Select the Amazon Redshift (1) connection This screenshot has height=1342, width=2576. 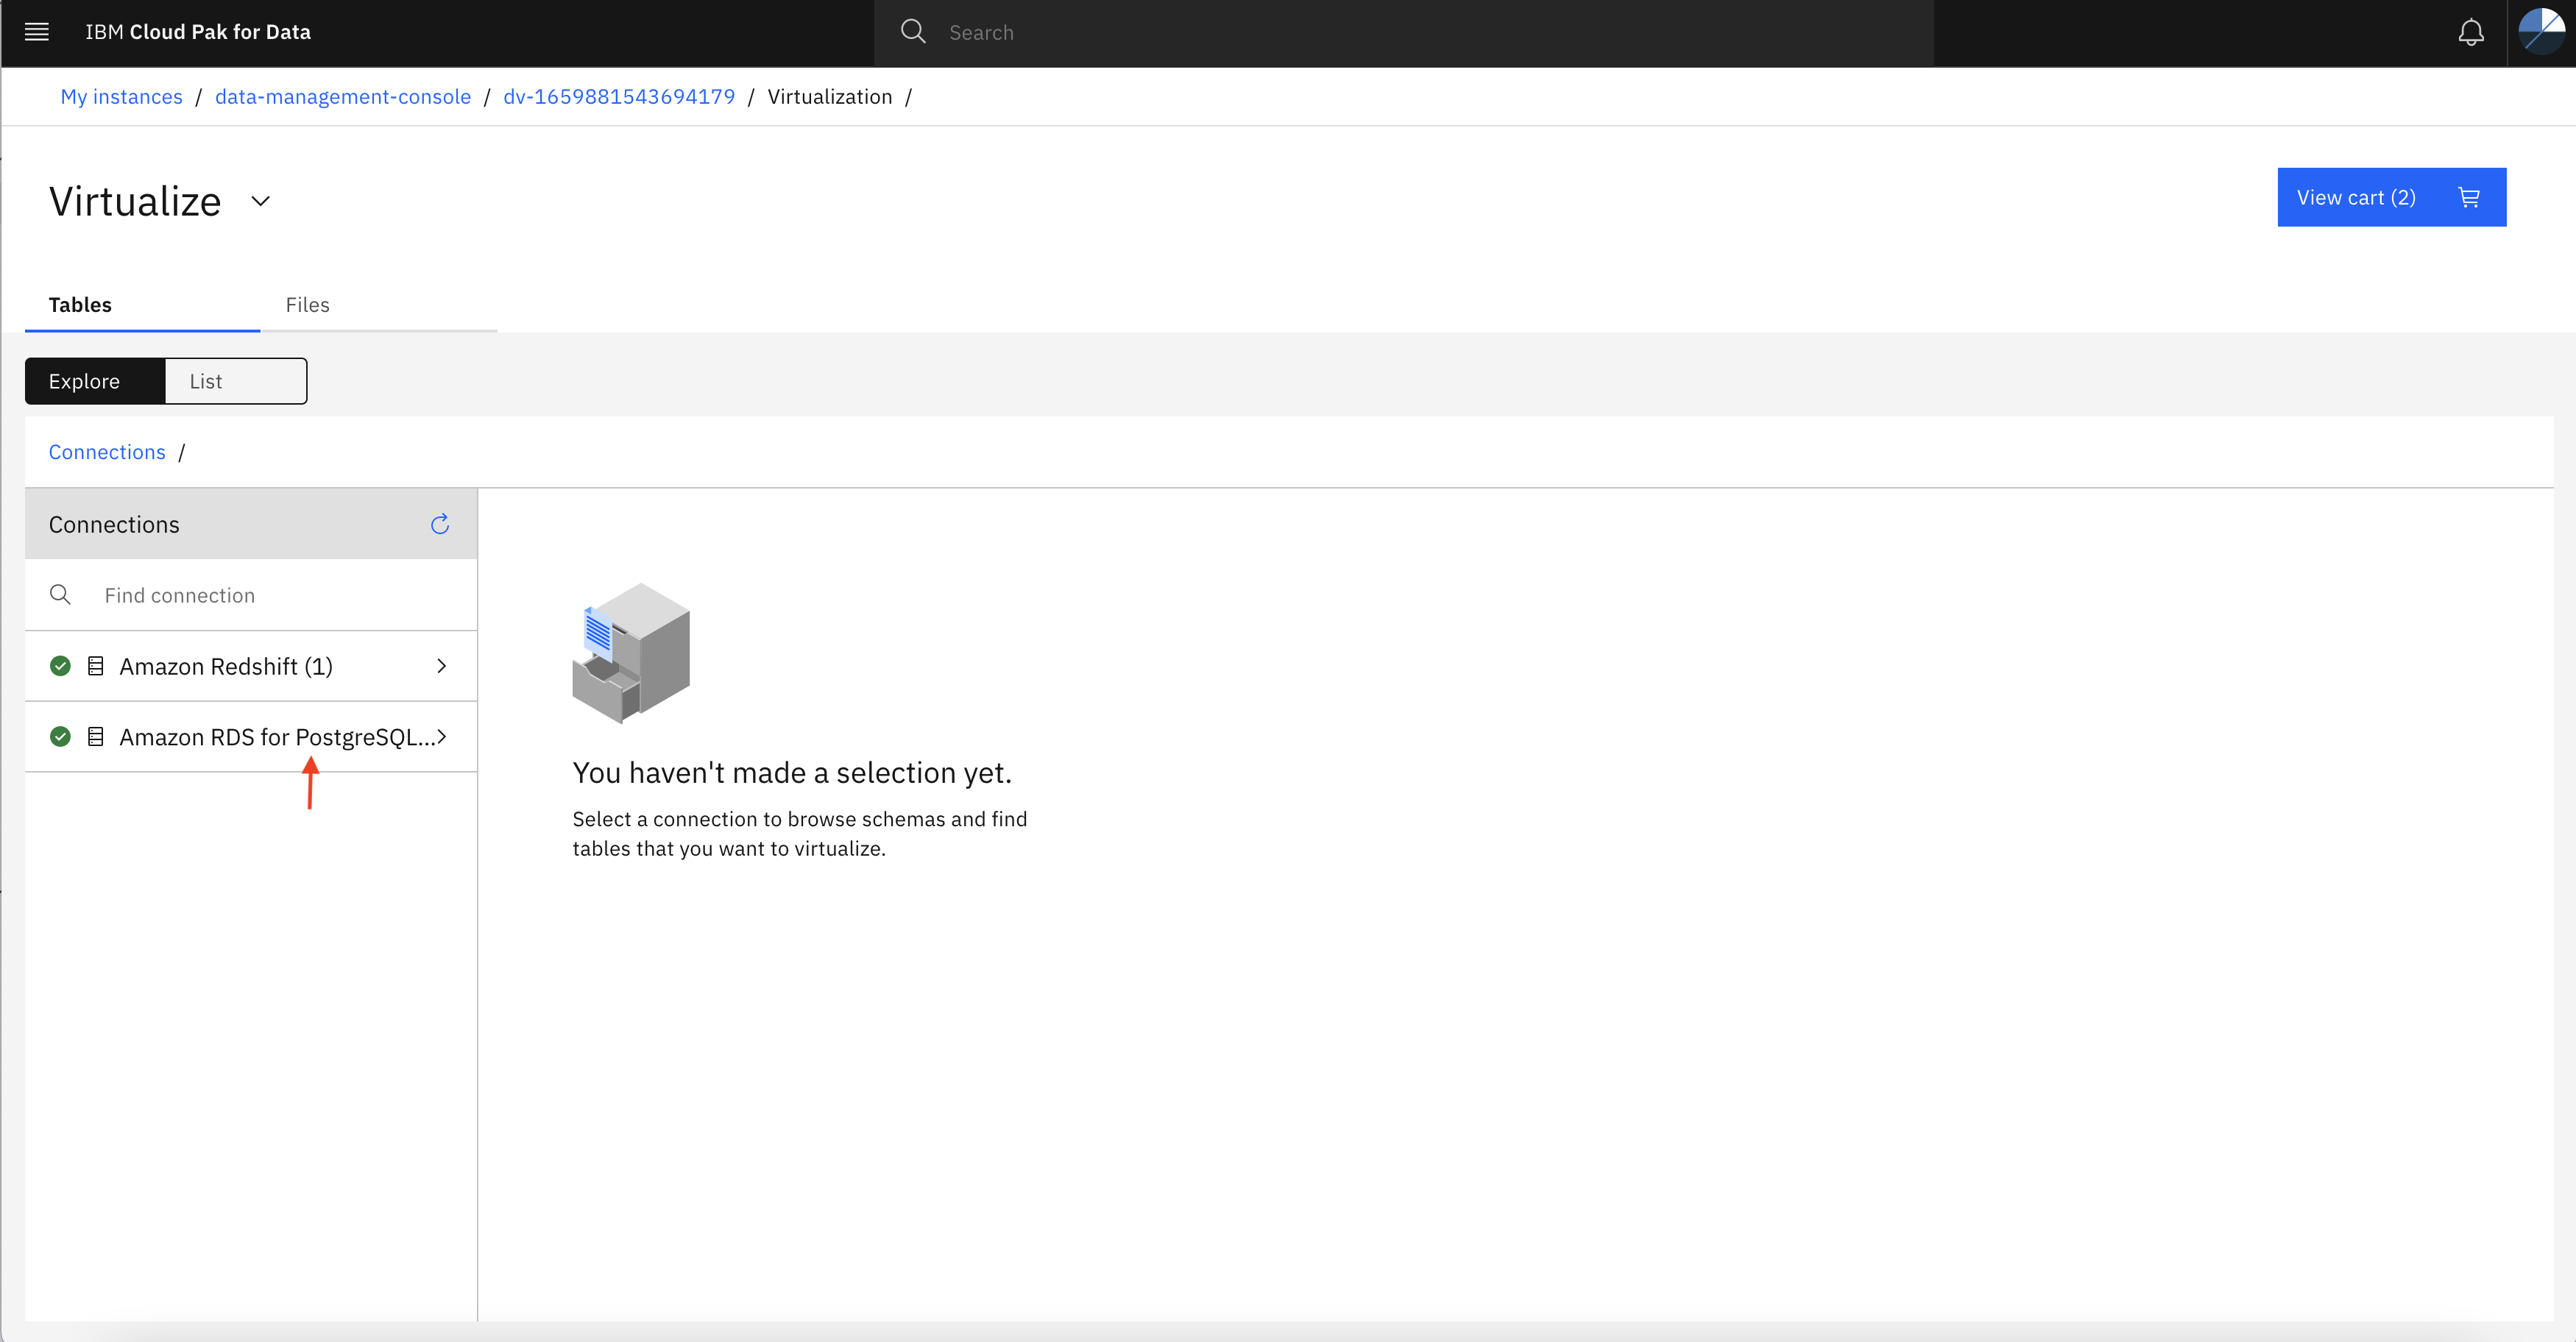pos(251,666)
